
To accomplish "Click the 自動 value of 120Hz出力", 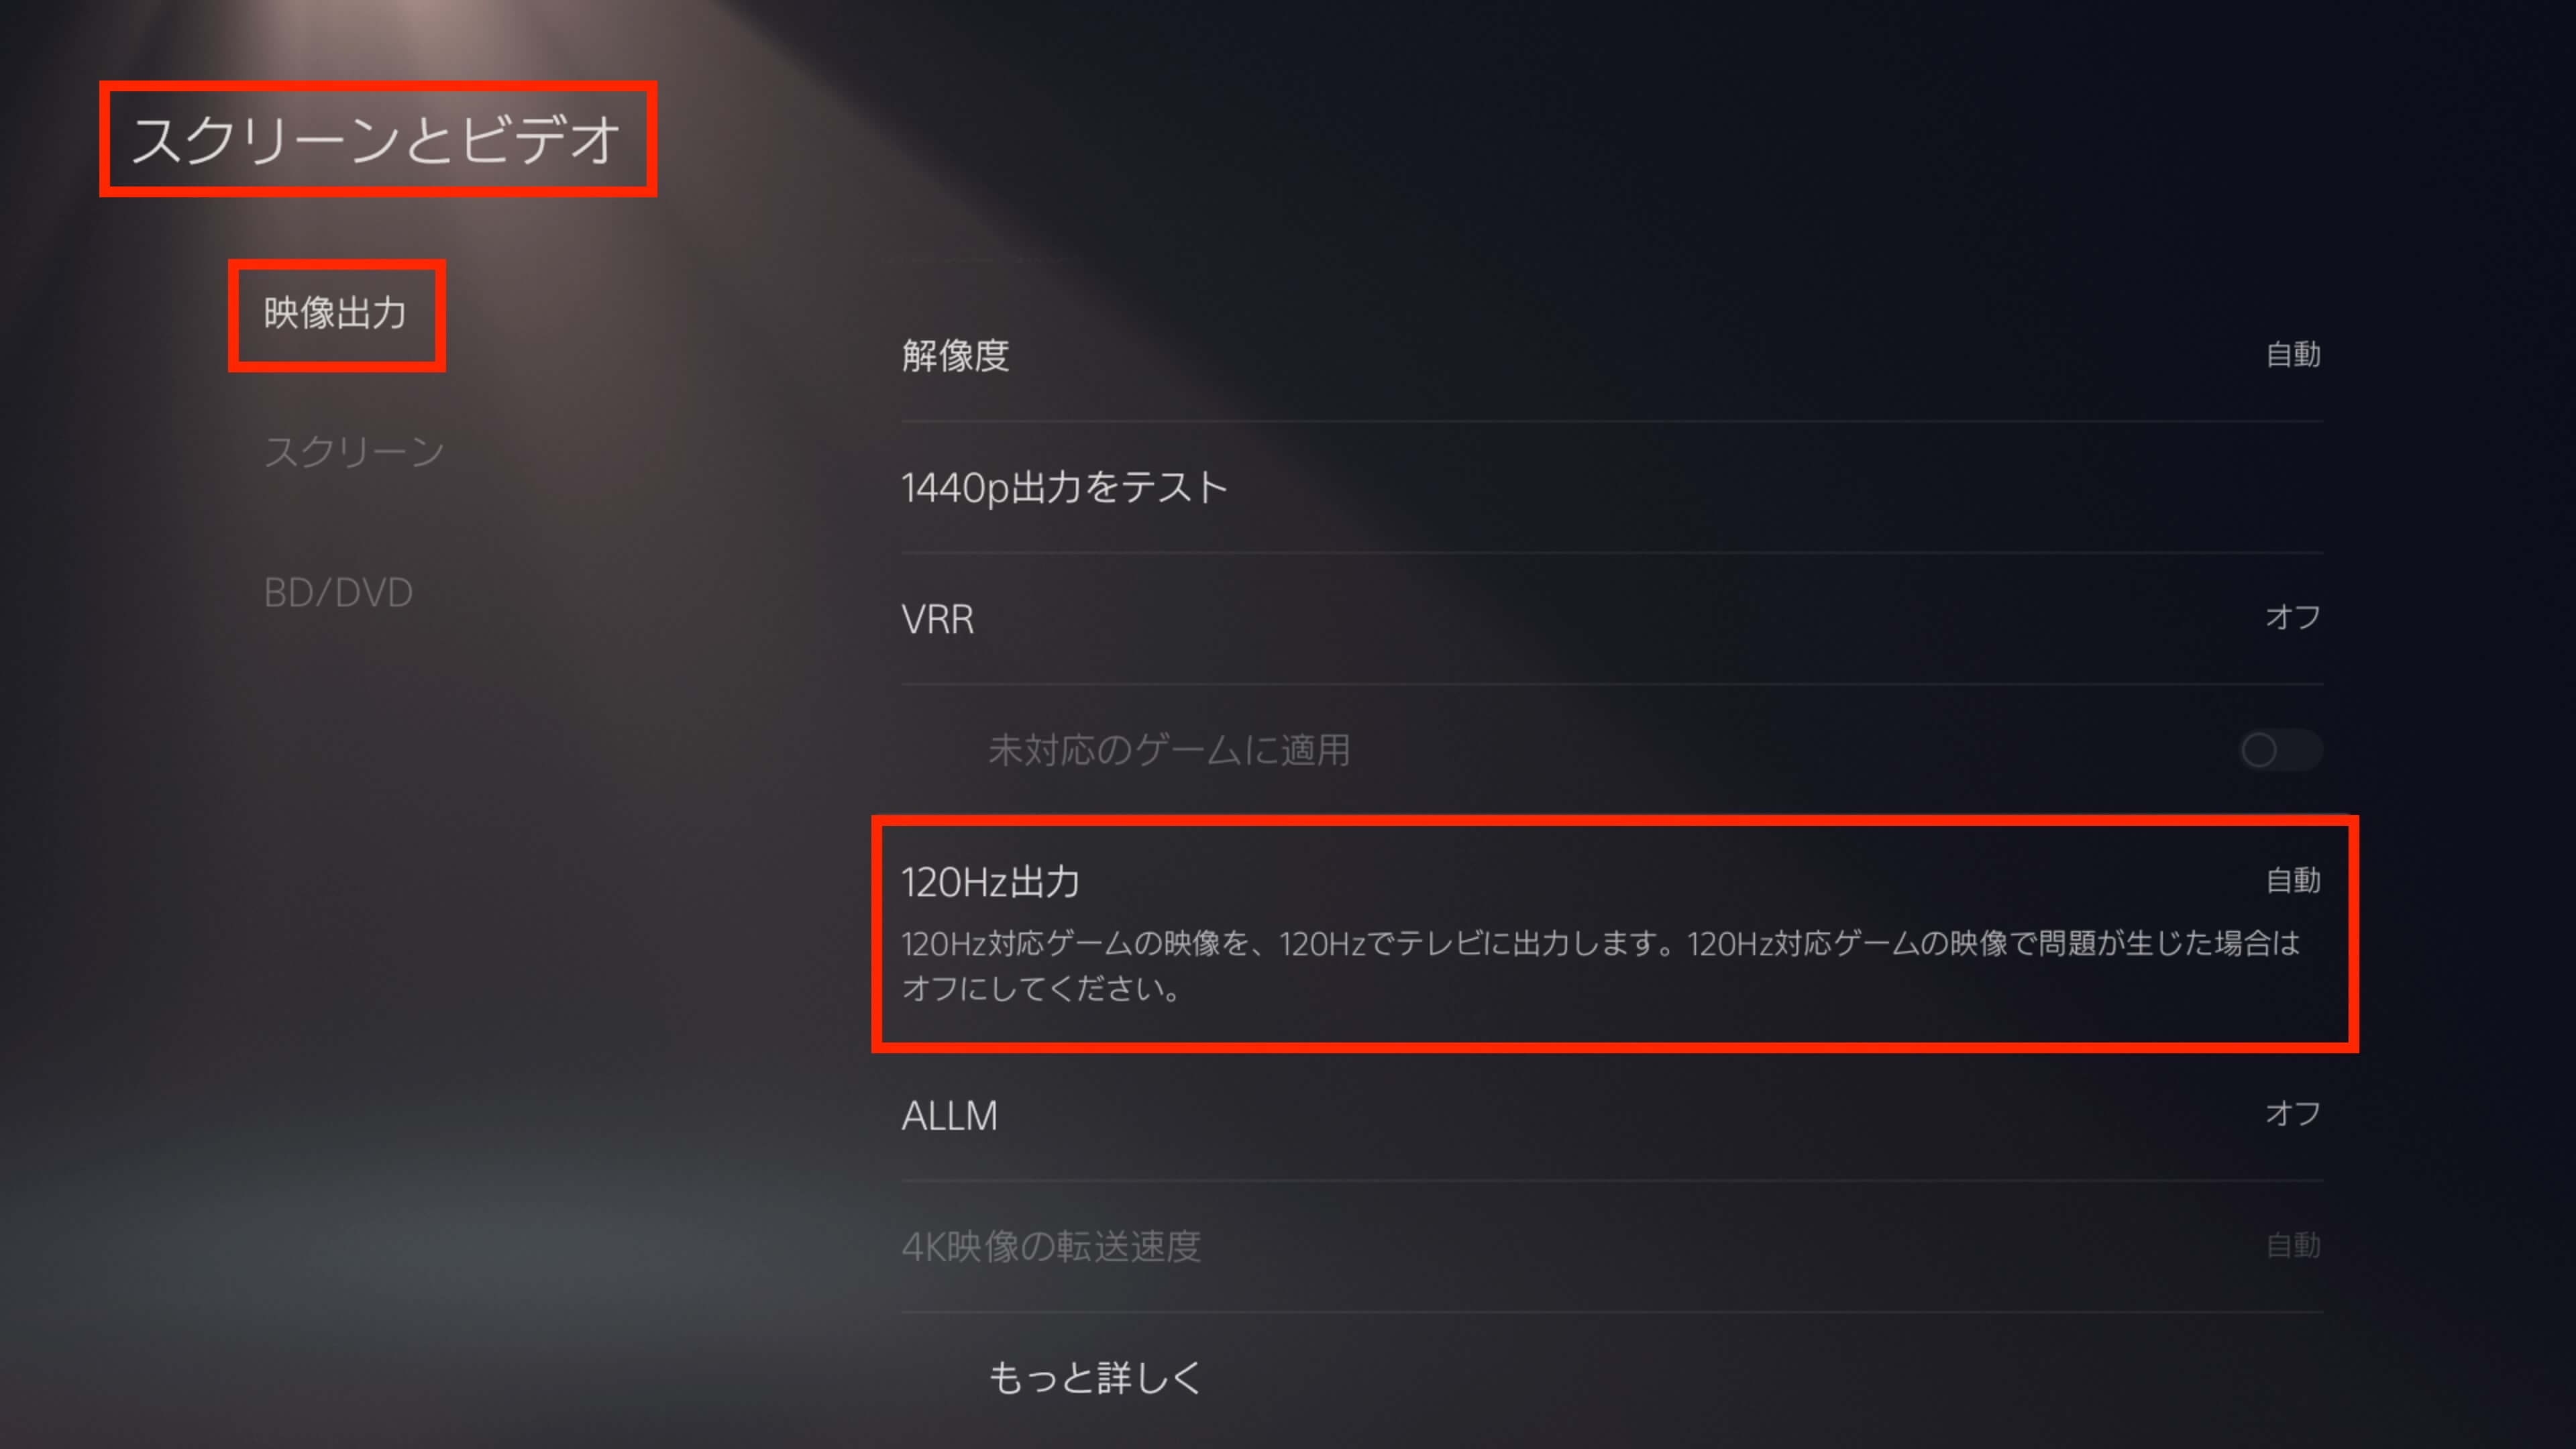I will pos(2293,881).
